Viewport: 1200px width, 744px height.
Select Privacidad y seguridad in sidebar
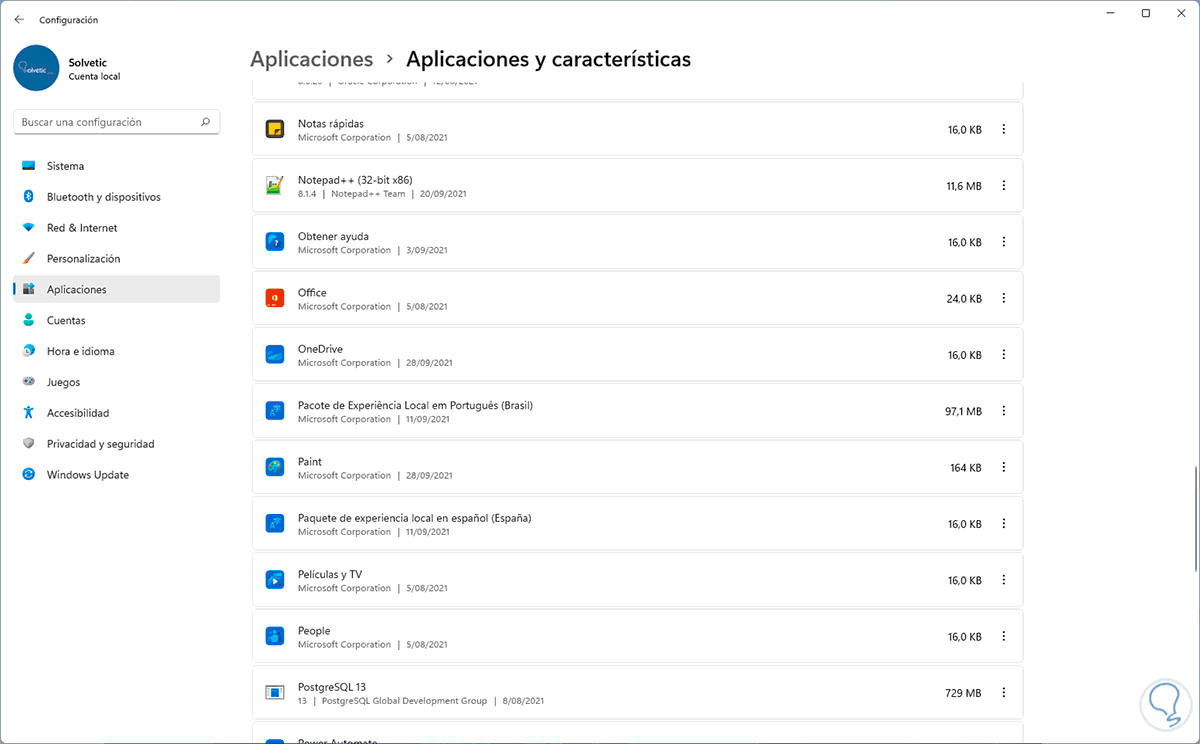click(100, 444)
